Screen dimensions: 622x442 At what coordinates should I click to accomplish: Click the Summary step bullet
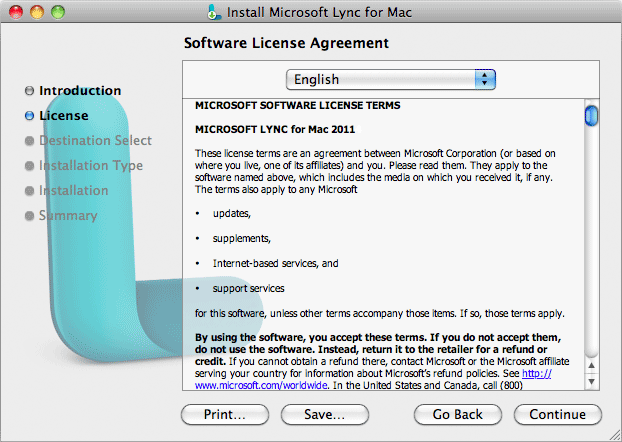pos(29,216)
